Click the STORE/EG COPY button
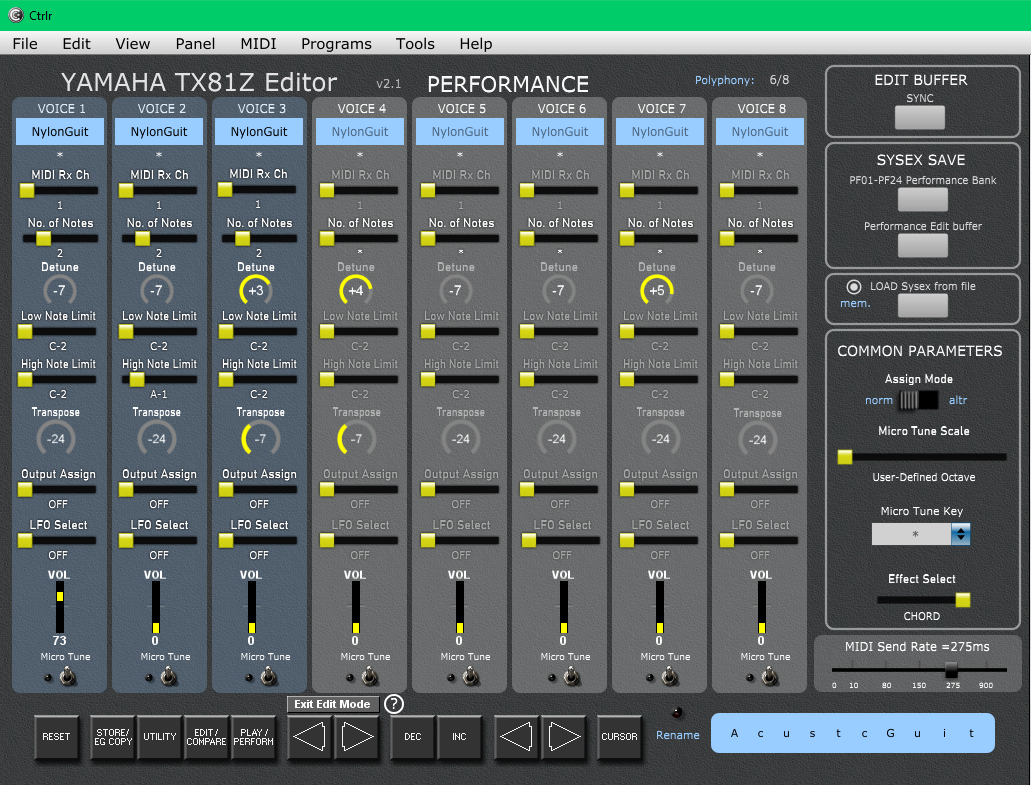Image resolution: width=1031 pixels, height=785 pixels. (113, 737)
